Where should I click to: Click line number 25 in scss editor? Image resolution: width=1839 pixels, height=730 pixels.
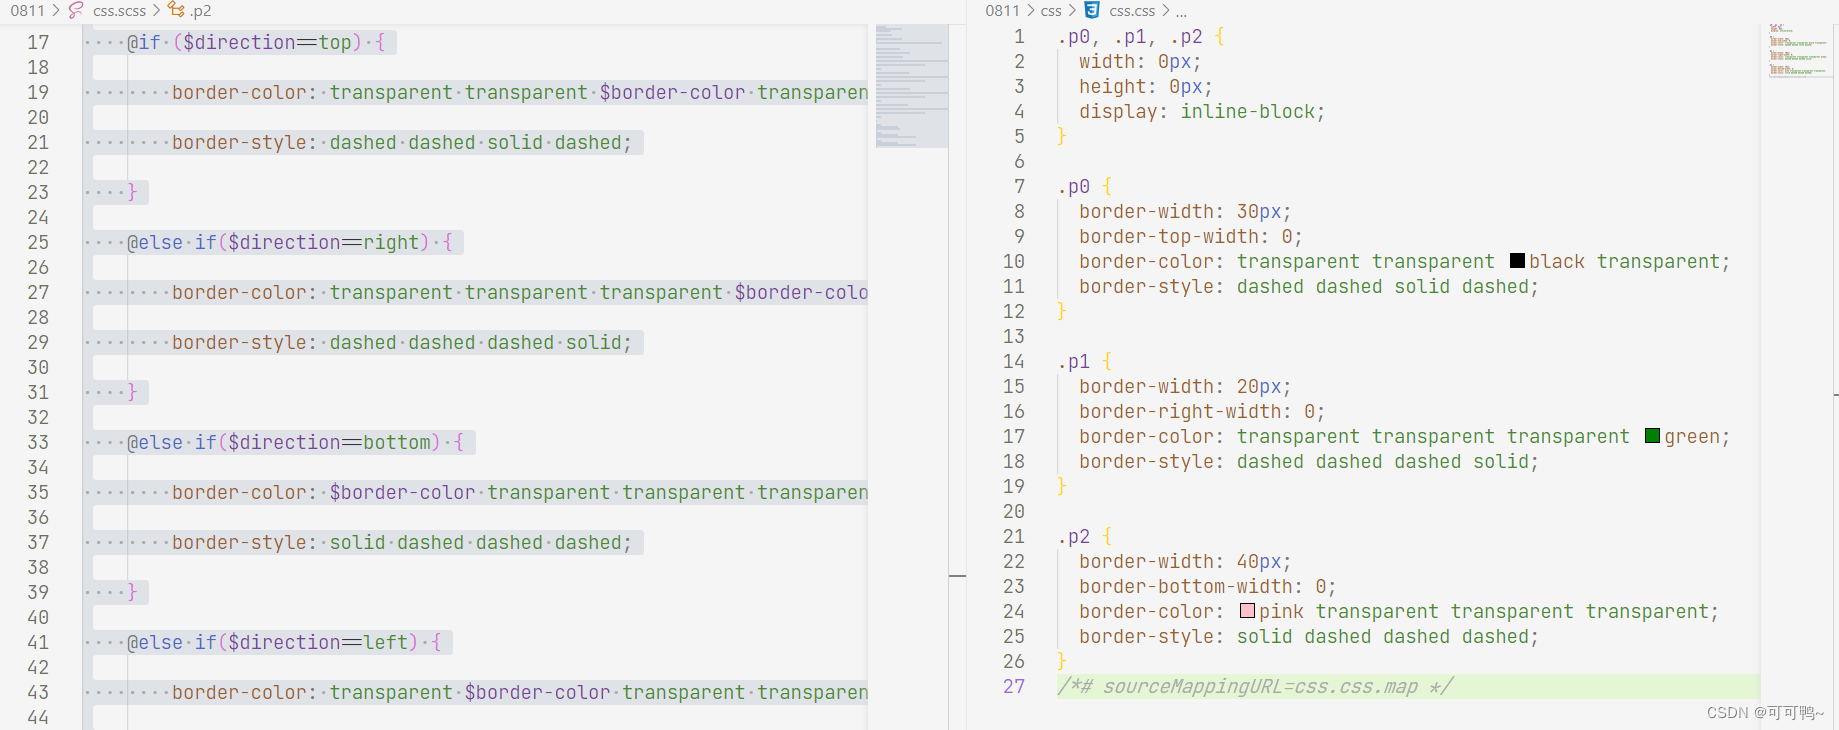38,242
